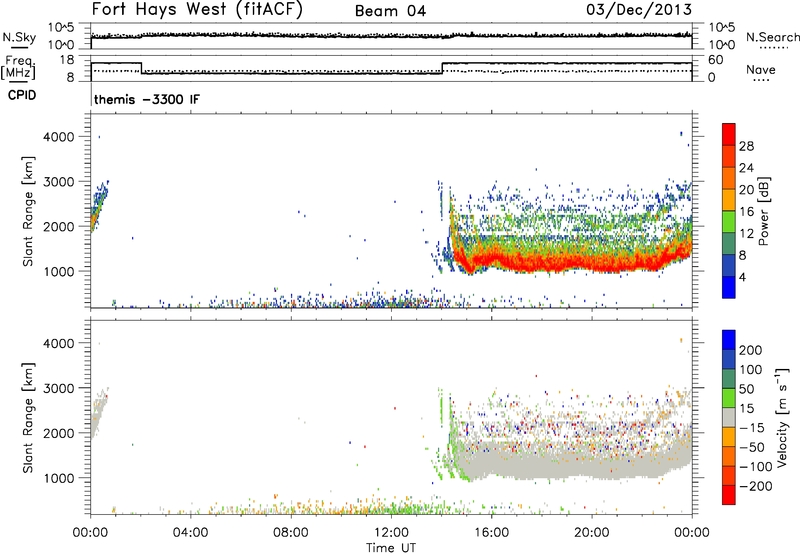The image size is (800, 554).
Task: Click the gray segment of velocity colorbar
Action: tap(729, 417)
